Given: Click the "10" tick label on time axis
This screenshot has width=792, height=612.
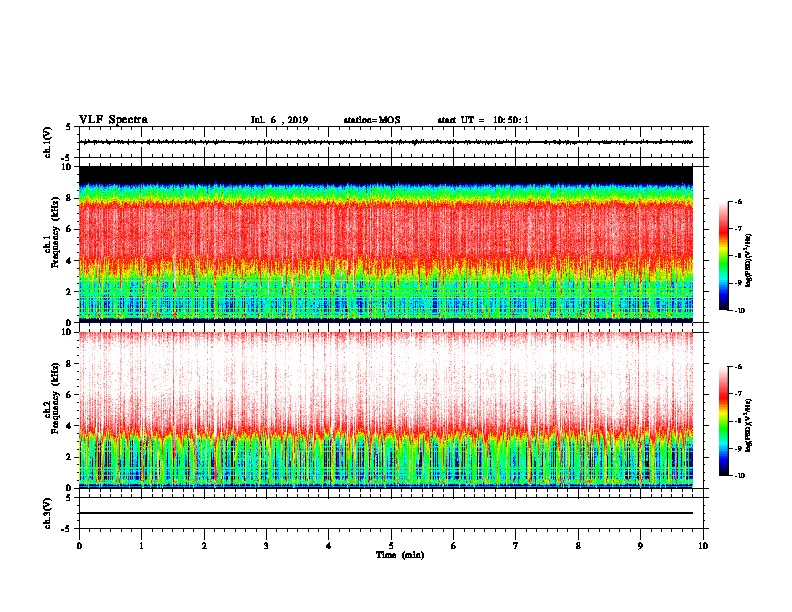Looking at the screenshot, I should pos(703,545).
